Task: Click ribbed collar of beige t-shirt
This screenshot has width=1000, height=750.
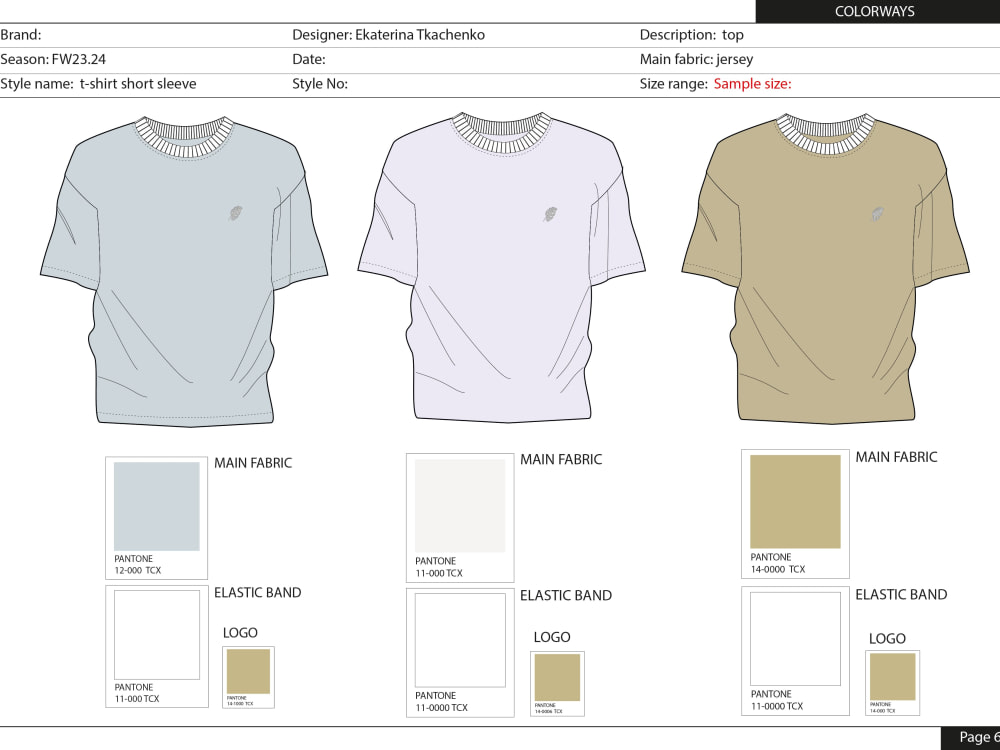Action: pyautogui.click(x=826, y=135)
